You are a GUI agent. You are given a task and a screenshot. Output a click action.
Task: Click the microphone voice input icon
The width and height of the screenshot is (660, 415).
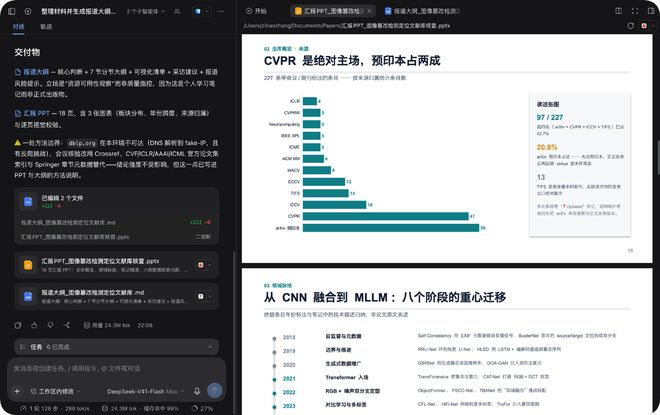(197, 391)
